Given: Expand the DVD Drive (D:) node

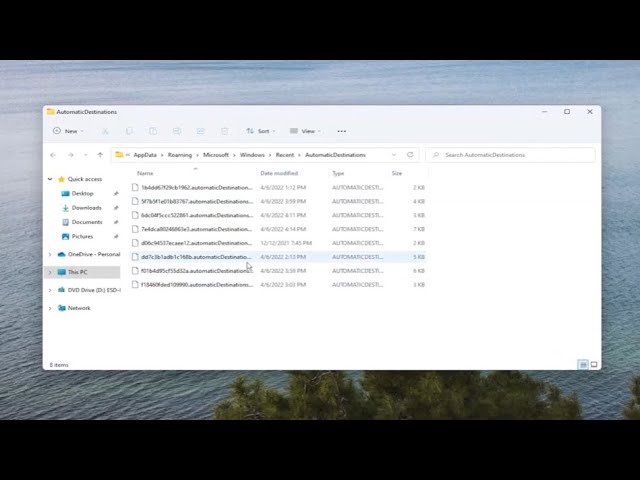Looking at the screenshot, I should coord(50,290).
